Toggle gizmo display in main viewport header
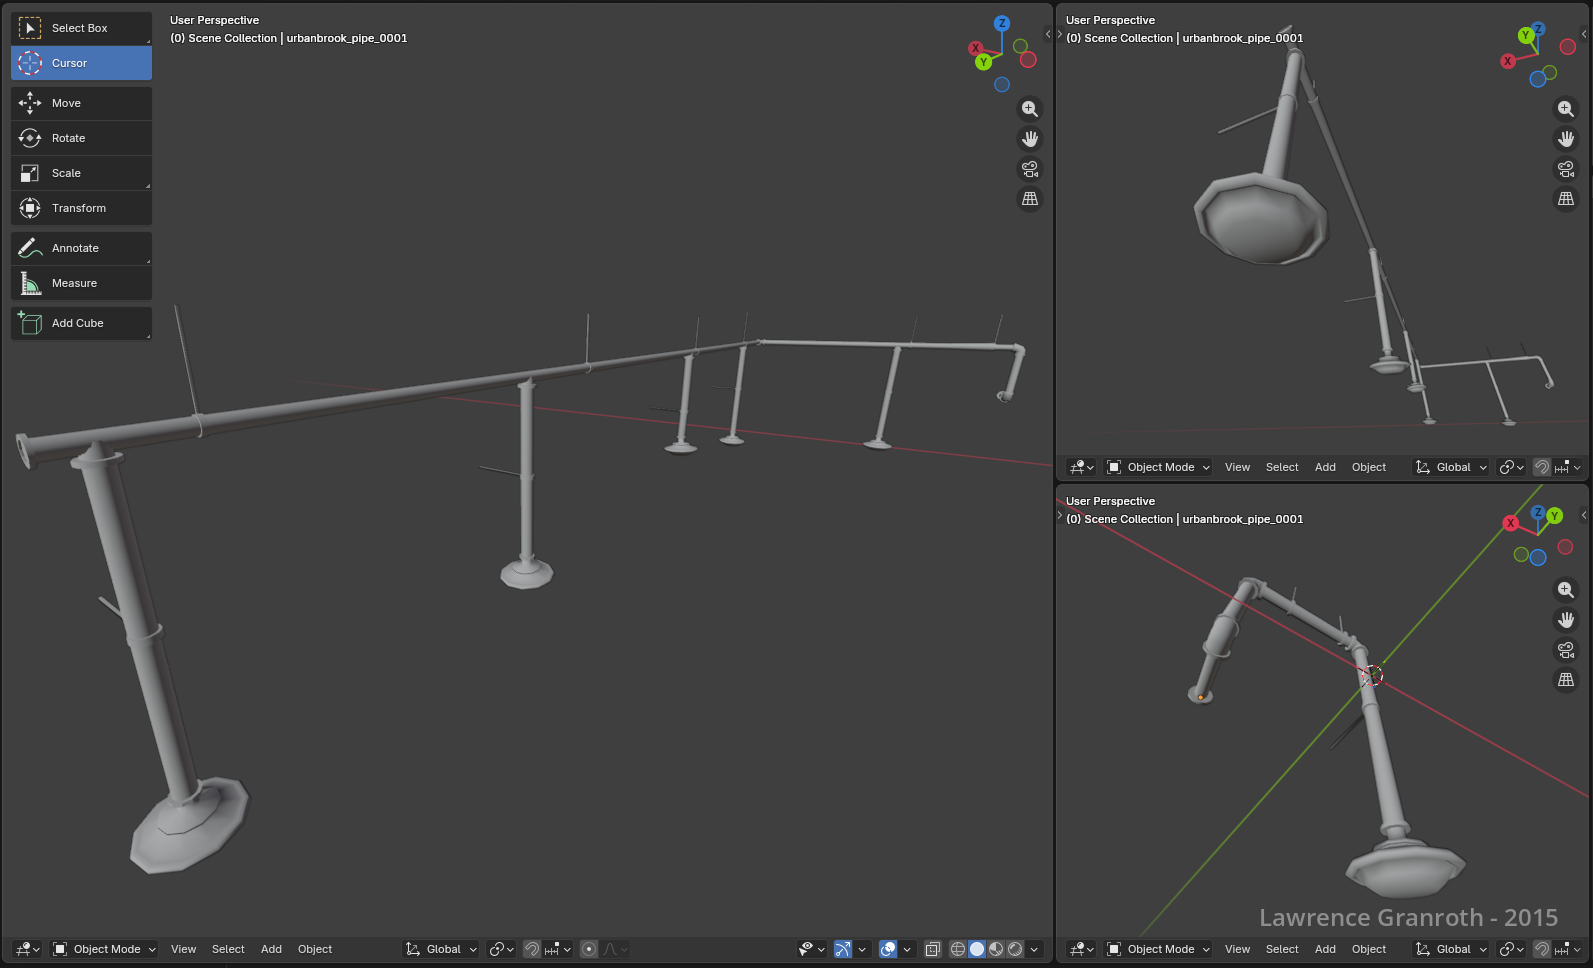Image resolution: width=1593 pixels, height=968 pixels. pos(843,949)
